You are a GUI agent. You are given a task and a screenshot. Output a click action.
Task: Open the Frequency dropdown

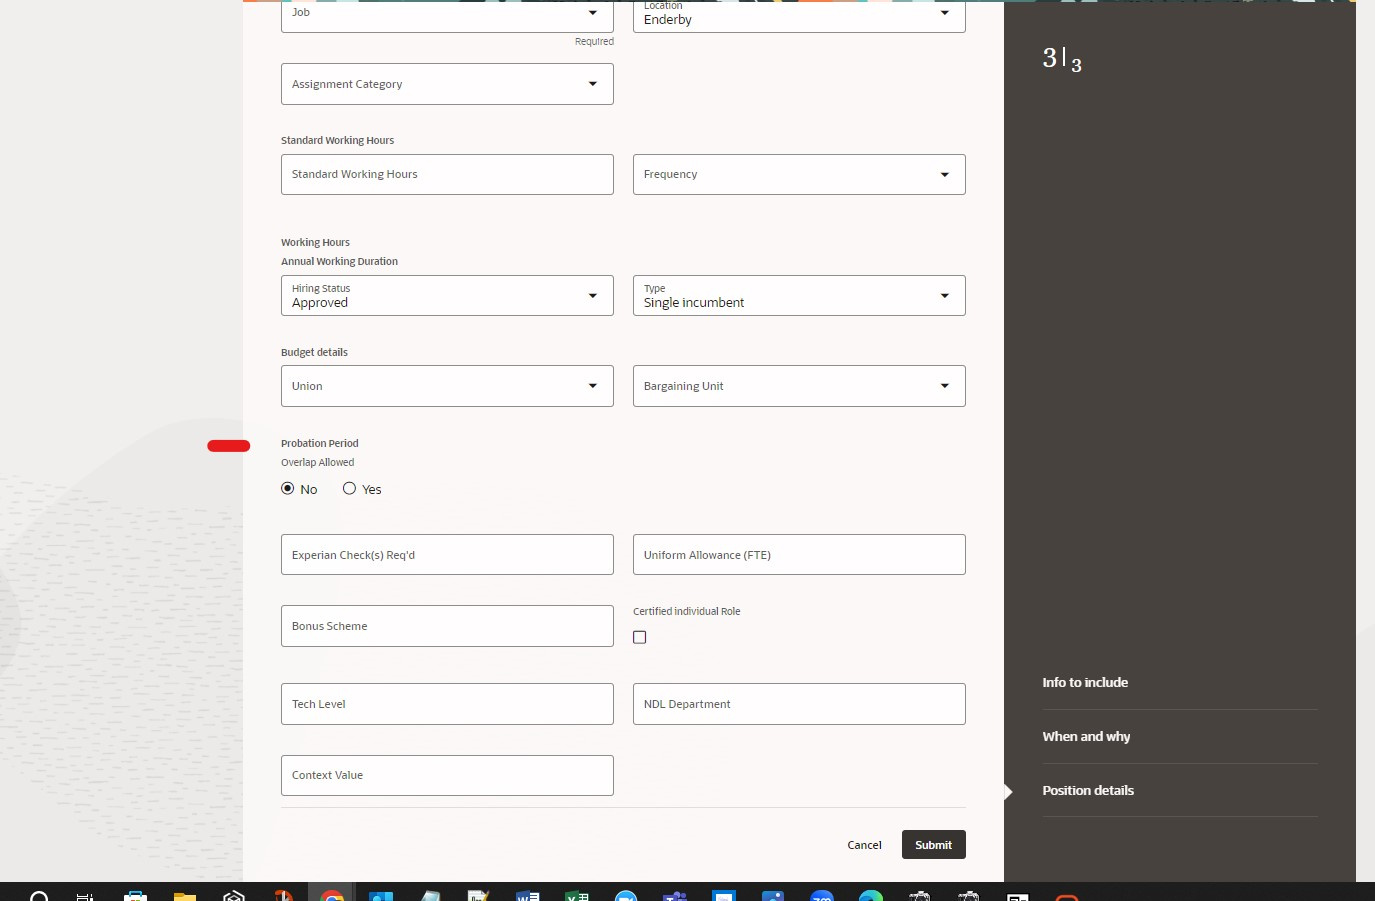pos(799,174)
